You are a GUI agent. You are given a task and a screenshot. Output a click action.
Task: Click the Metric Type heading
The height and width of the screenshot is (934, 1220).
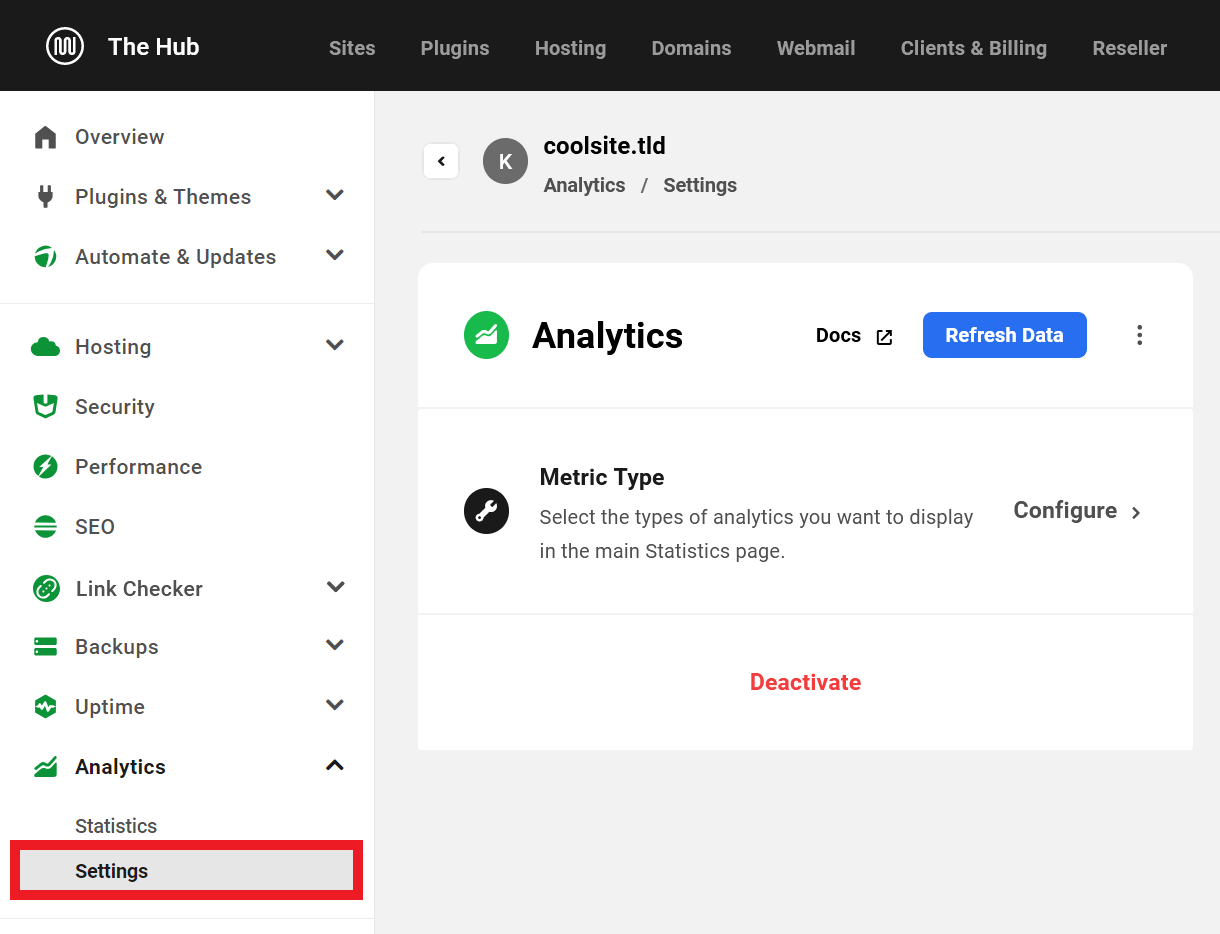602,477
